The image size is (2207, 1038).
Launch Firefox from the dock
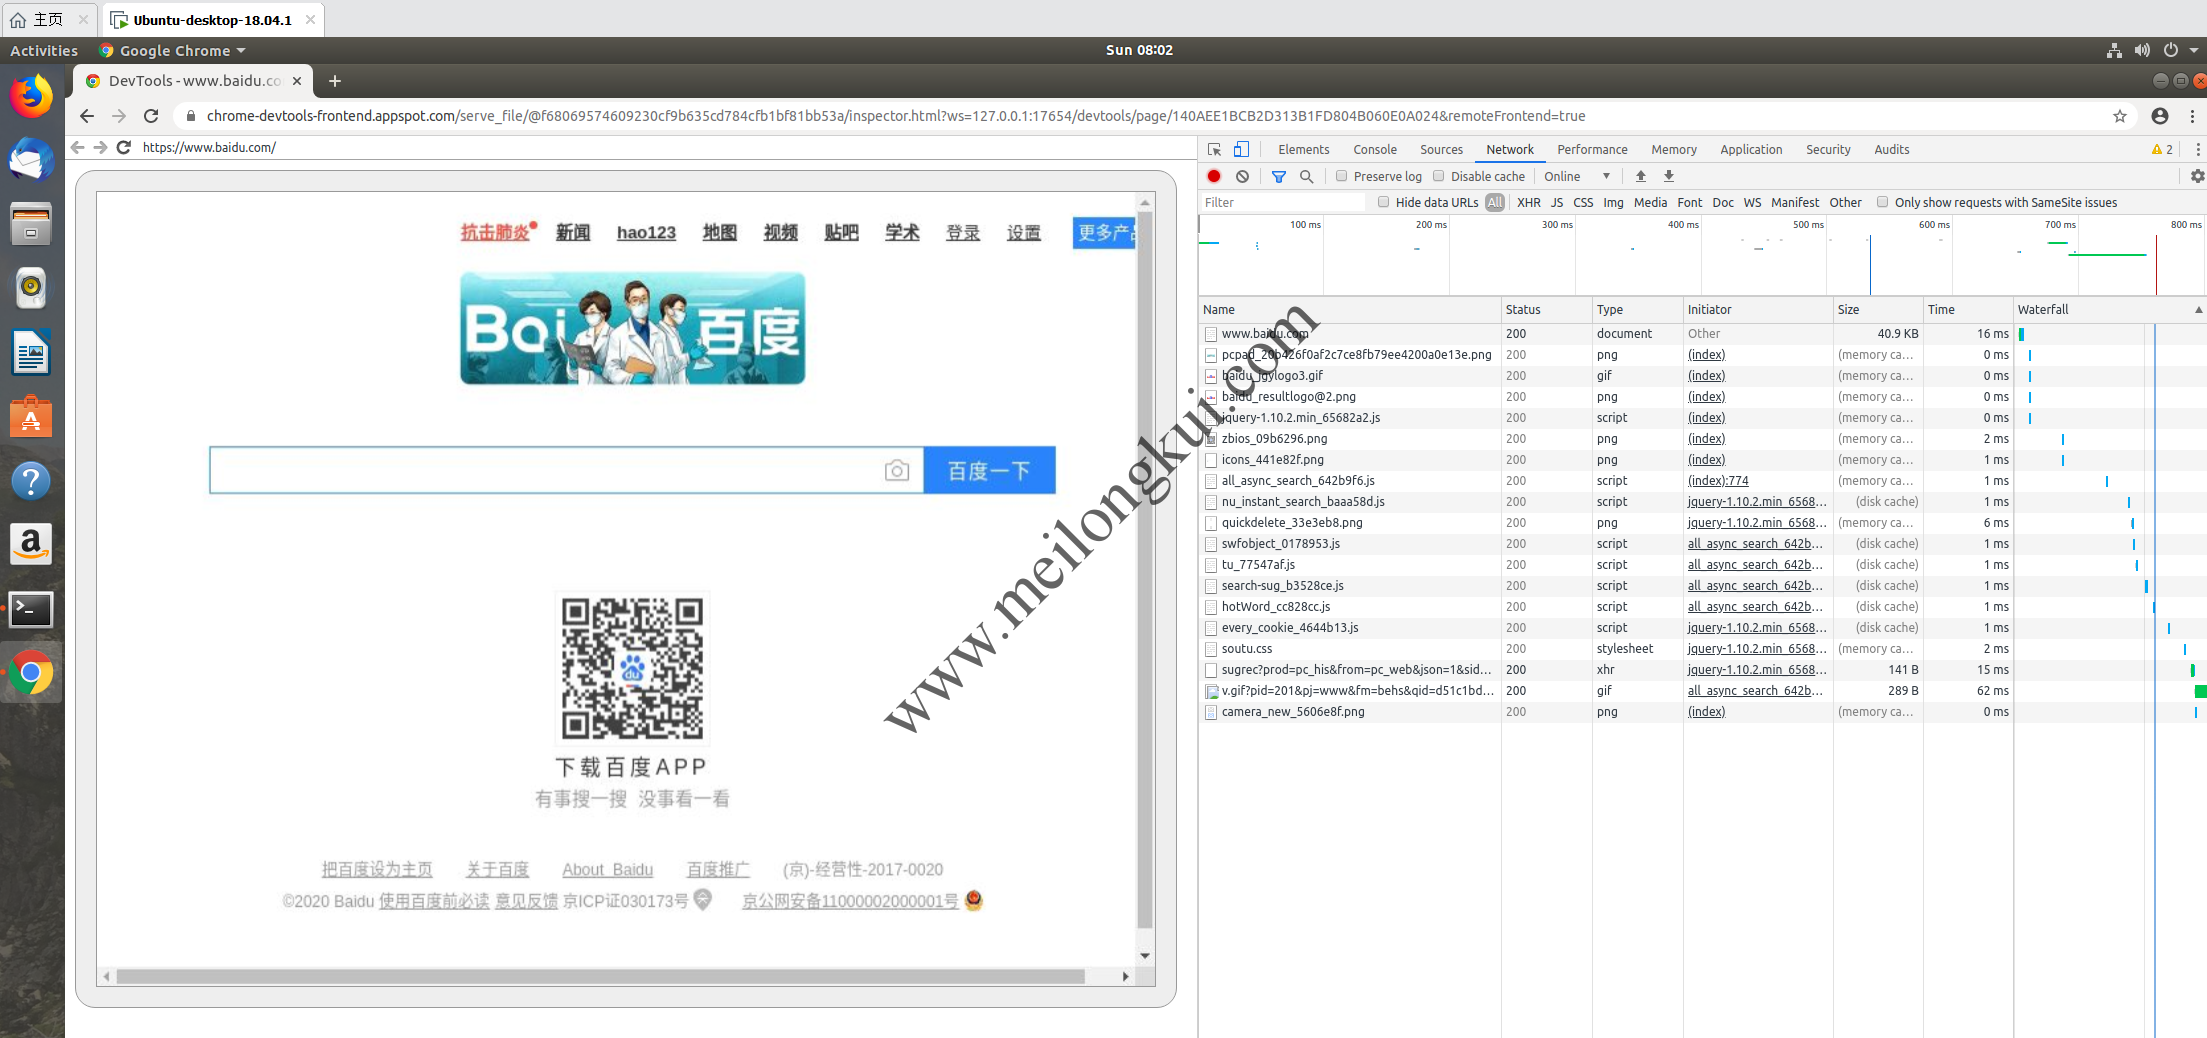click(x=31, y=96)
